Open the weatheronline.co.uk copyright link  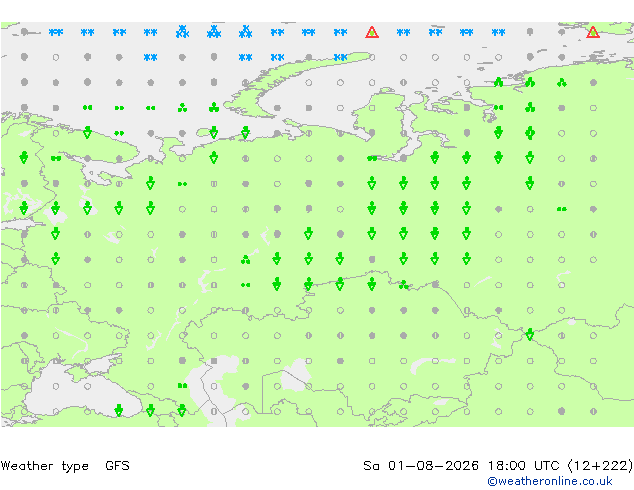[549, 481]
